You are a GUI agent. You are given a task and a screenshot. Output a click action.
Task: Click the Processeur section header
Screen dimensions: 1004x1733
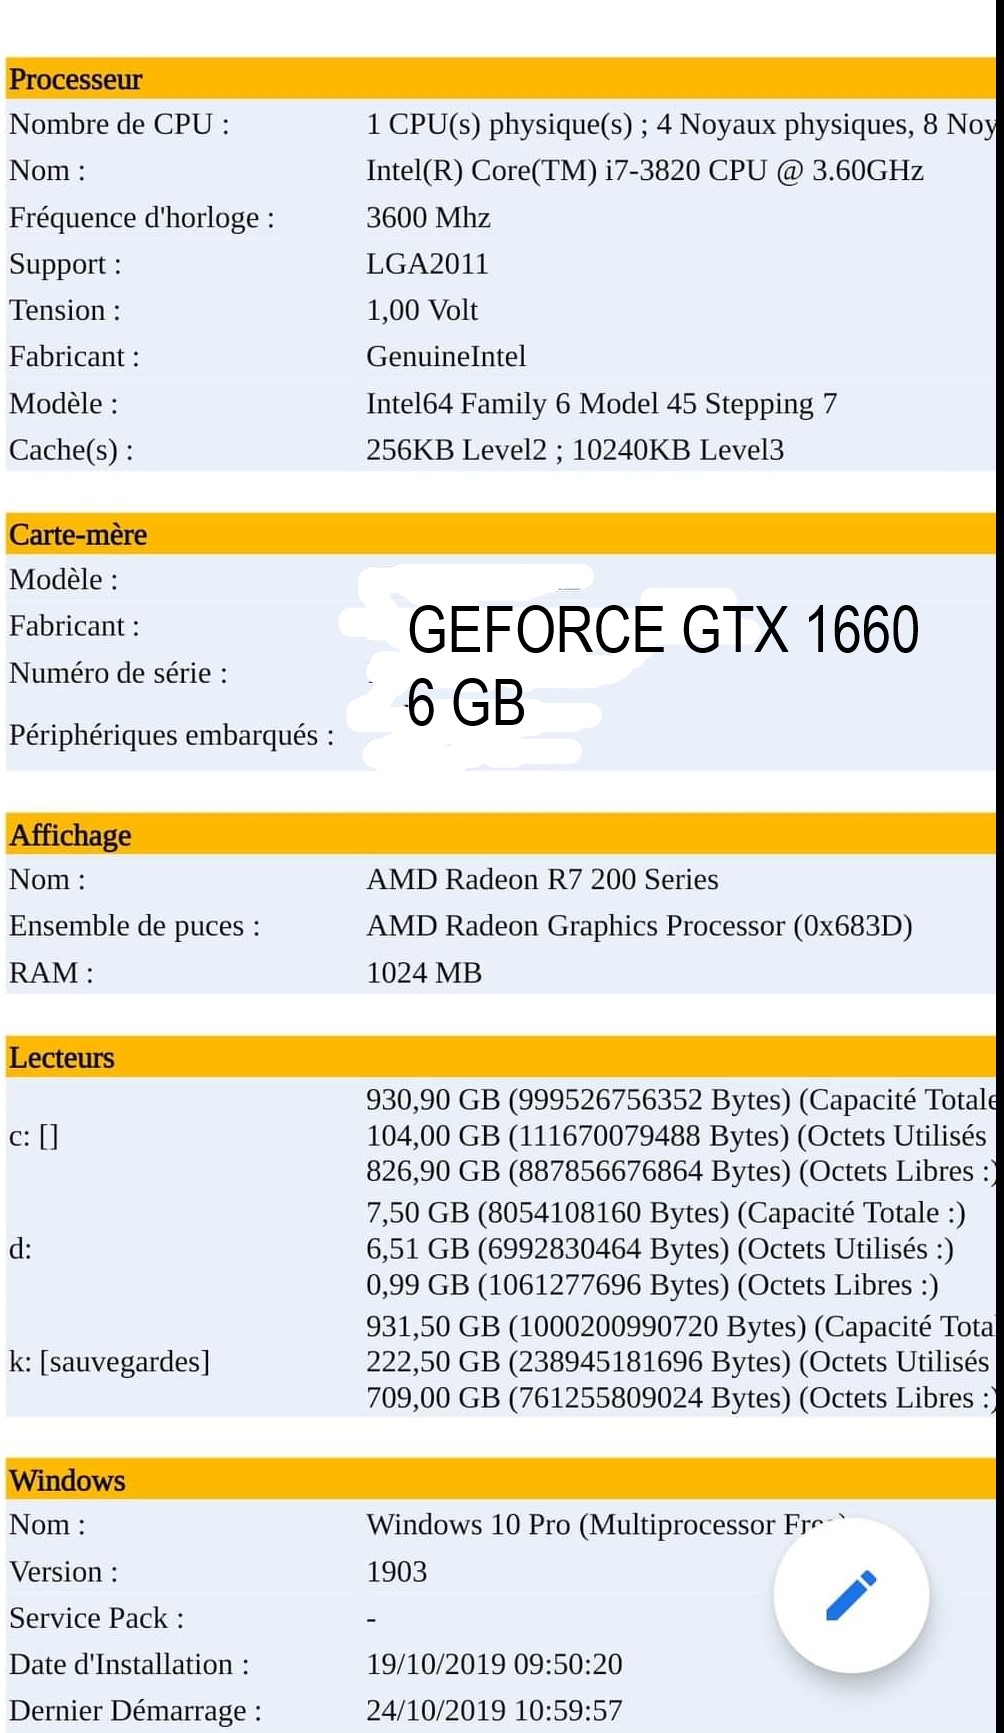(x=76, y=79)
